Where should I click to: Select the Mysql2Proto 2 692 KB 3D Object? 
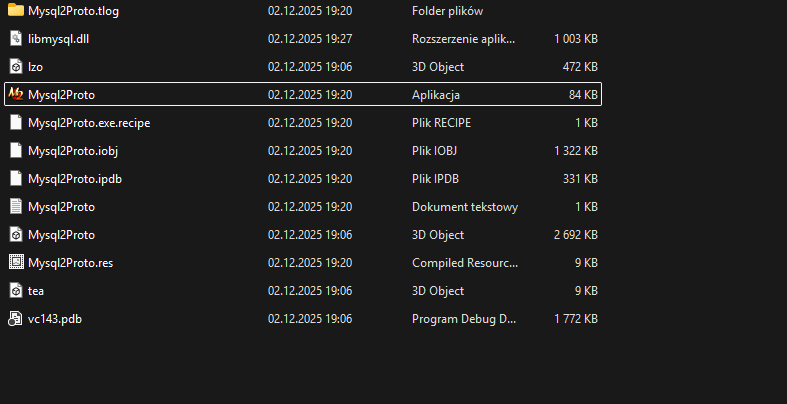click(x=61, y=234)
